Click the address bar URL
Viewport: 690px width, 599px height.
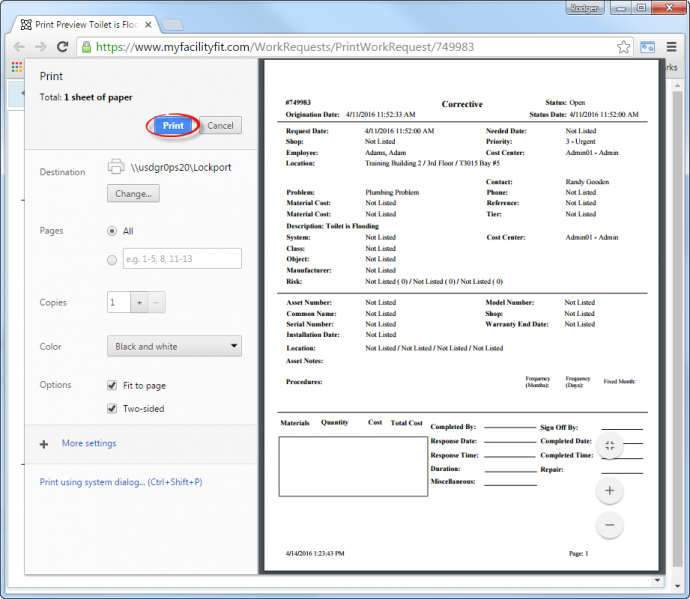pyautogui.click(x=285, y=47)
